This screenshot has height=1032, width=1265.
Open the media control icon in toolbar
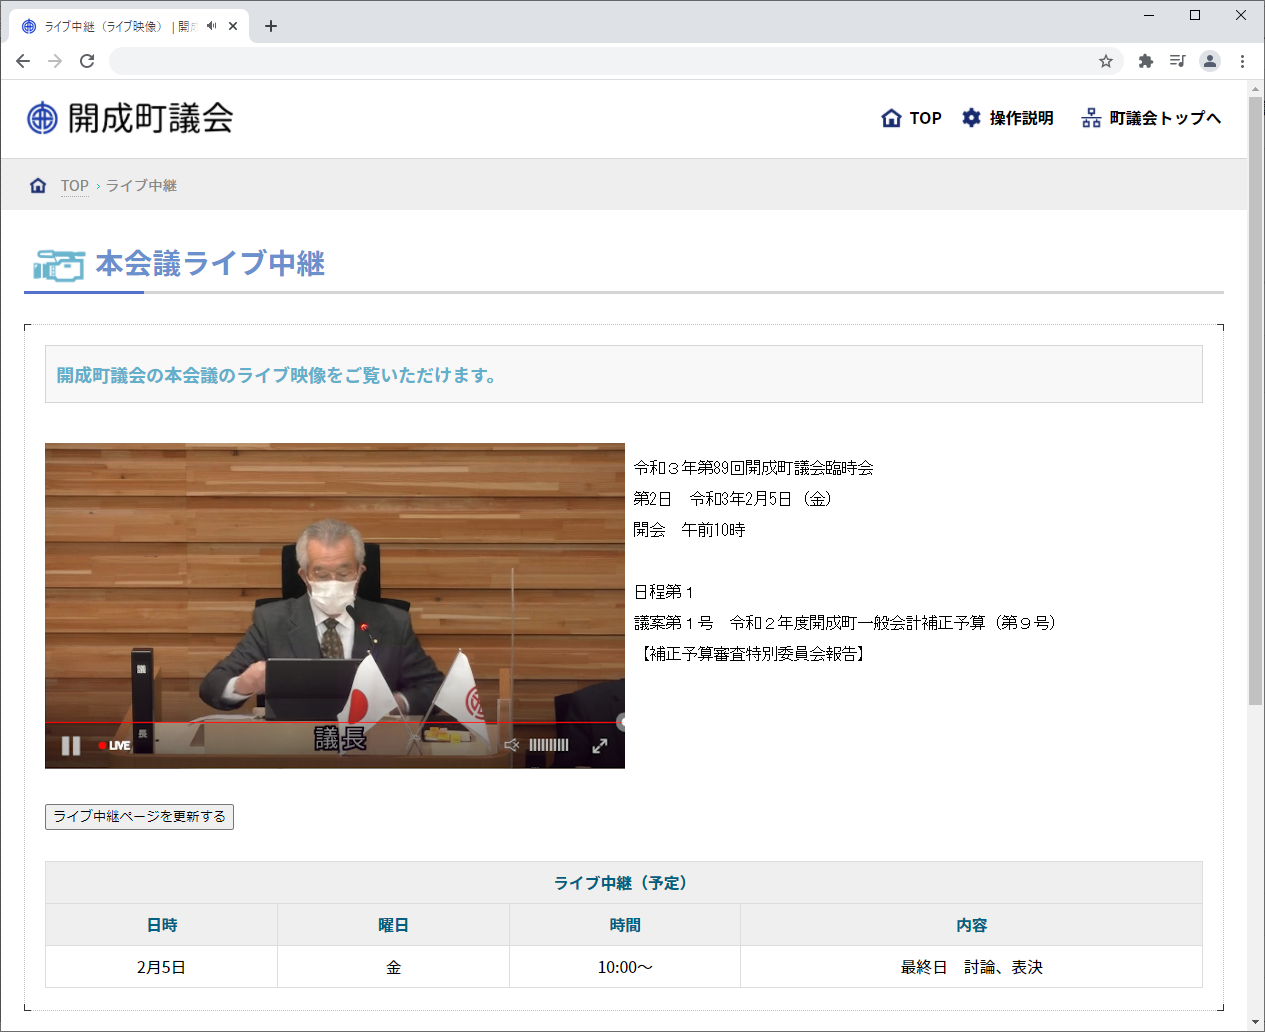click(x=1178, y=61)
